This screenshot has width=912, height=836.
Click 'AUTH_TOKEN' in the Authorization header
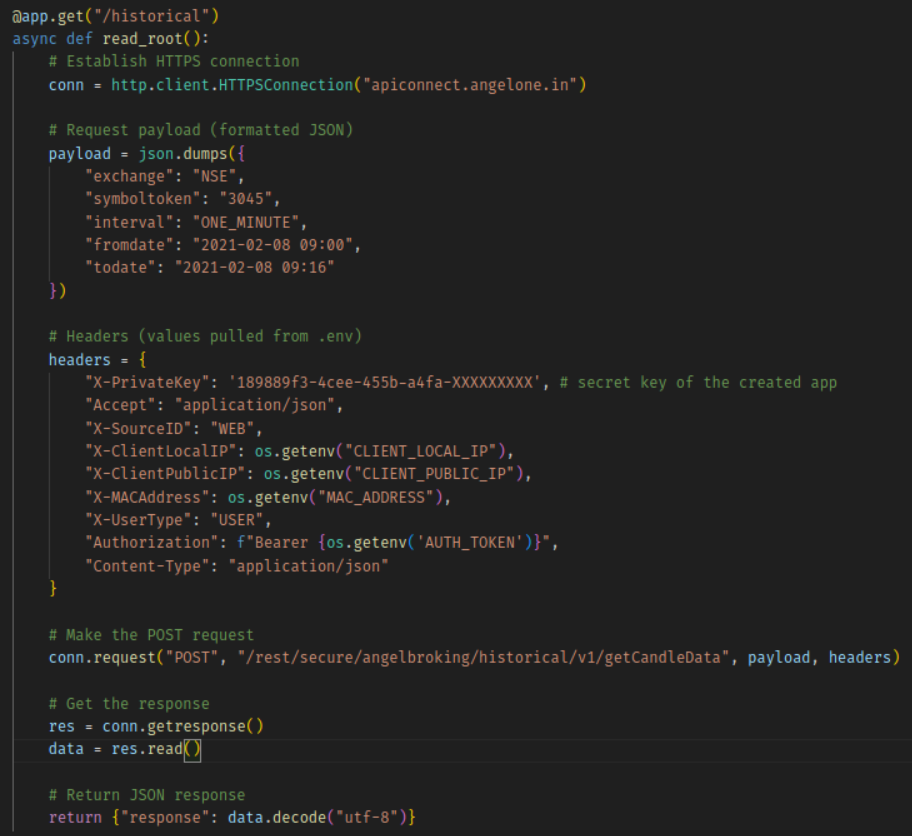pyautogui.click(x=469, y=543)
